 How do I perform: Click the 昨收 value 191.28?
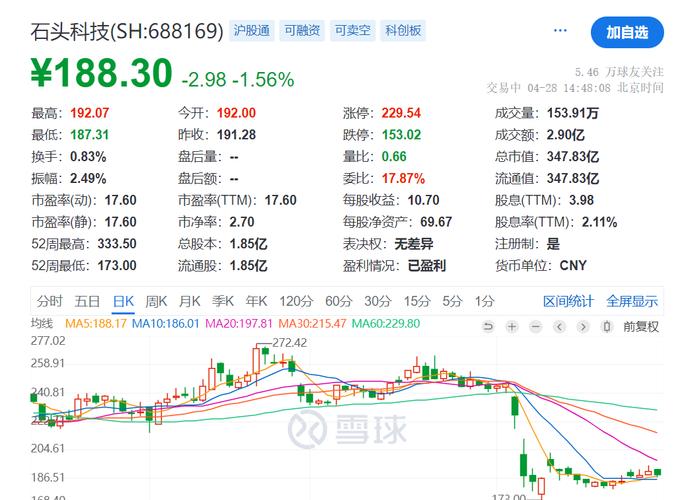(236, 135)
